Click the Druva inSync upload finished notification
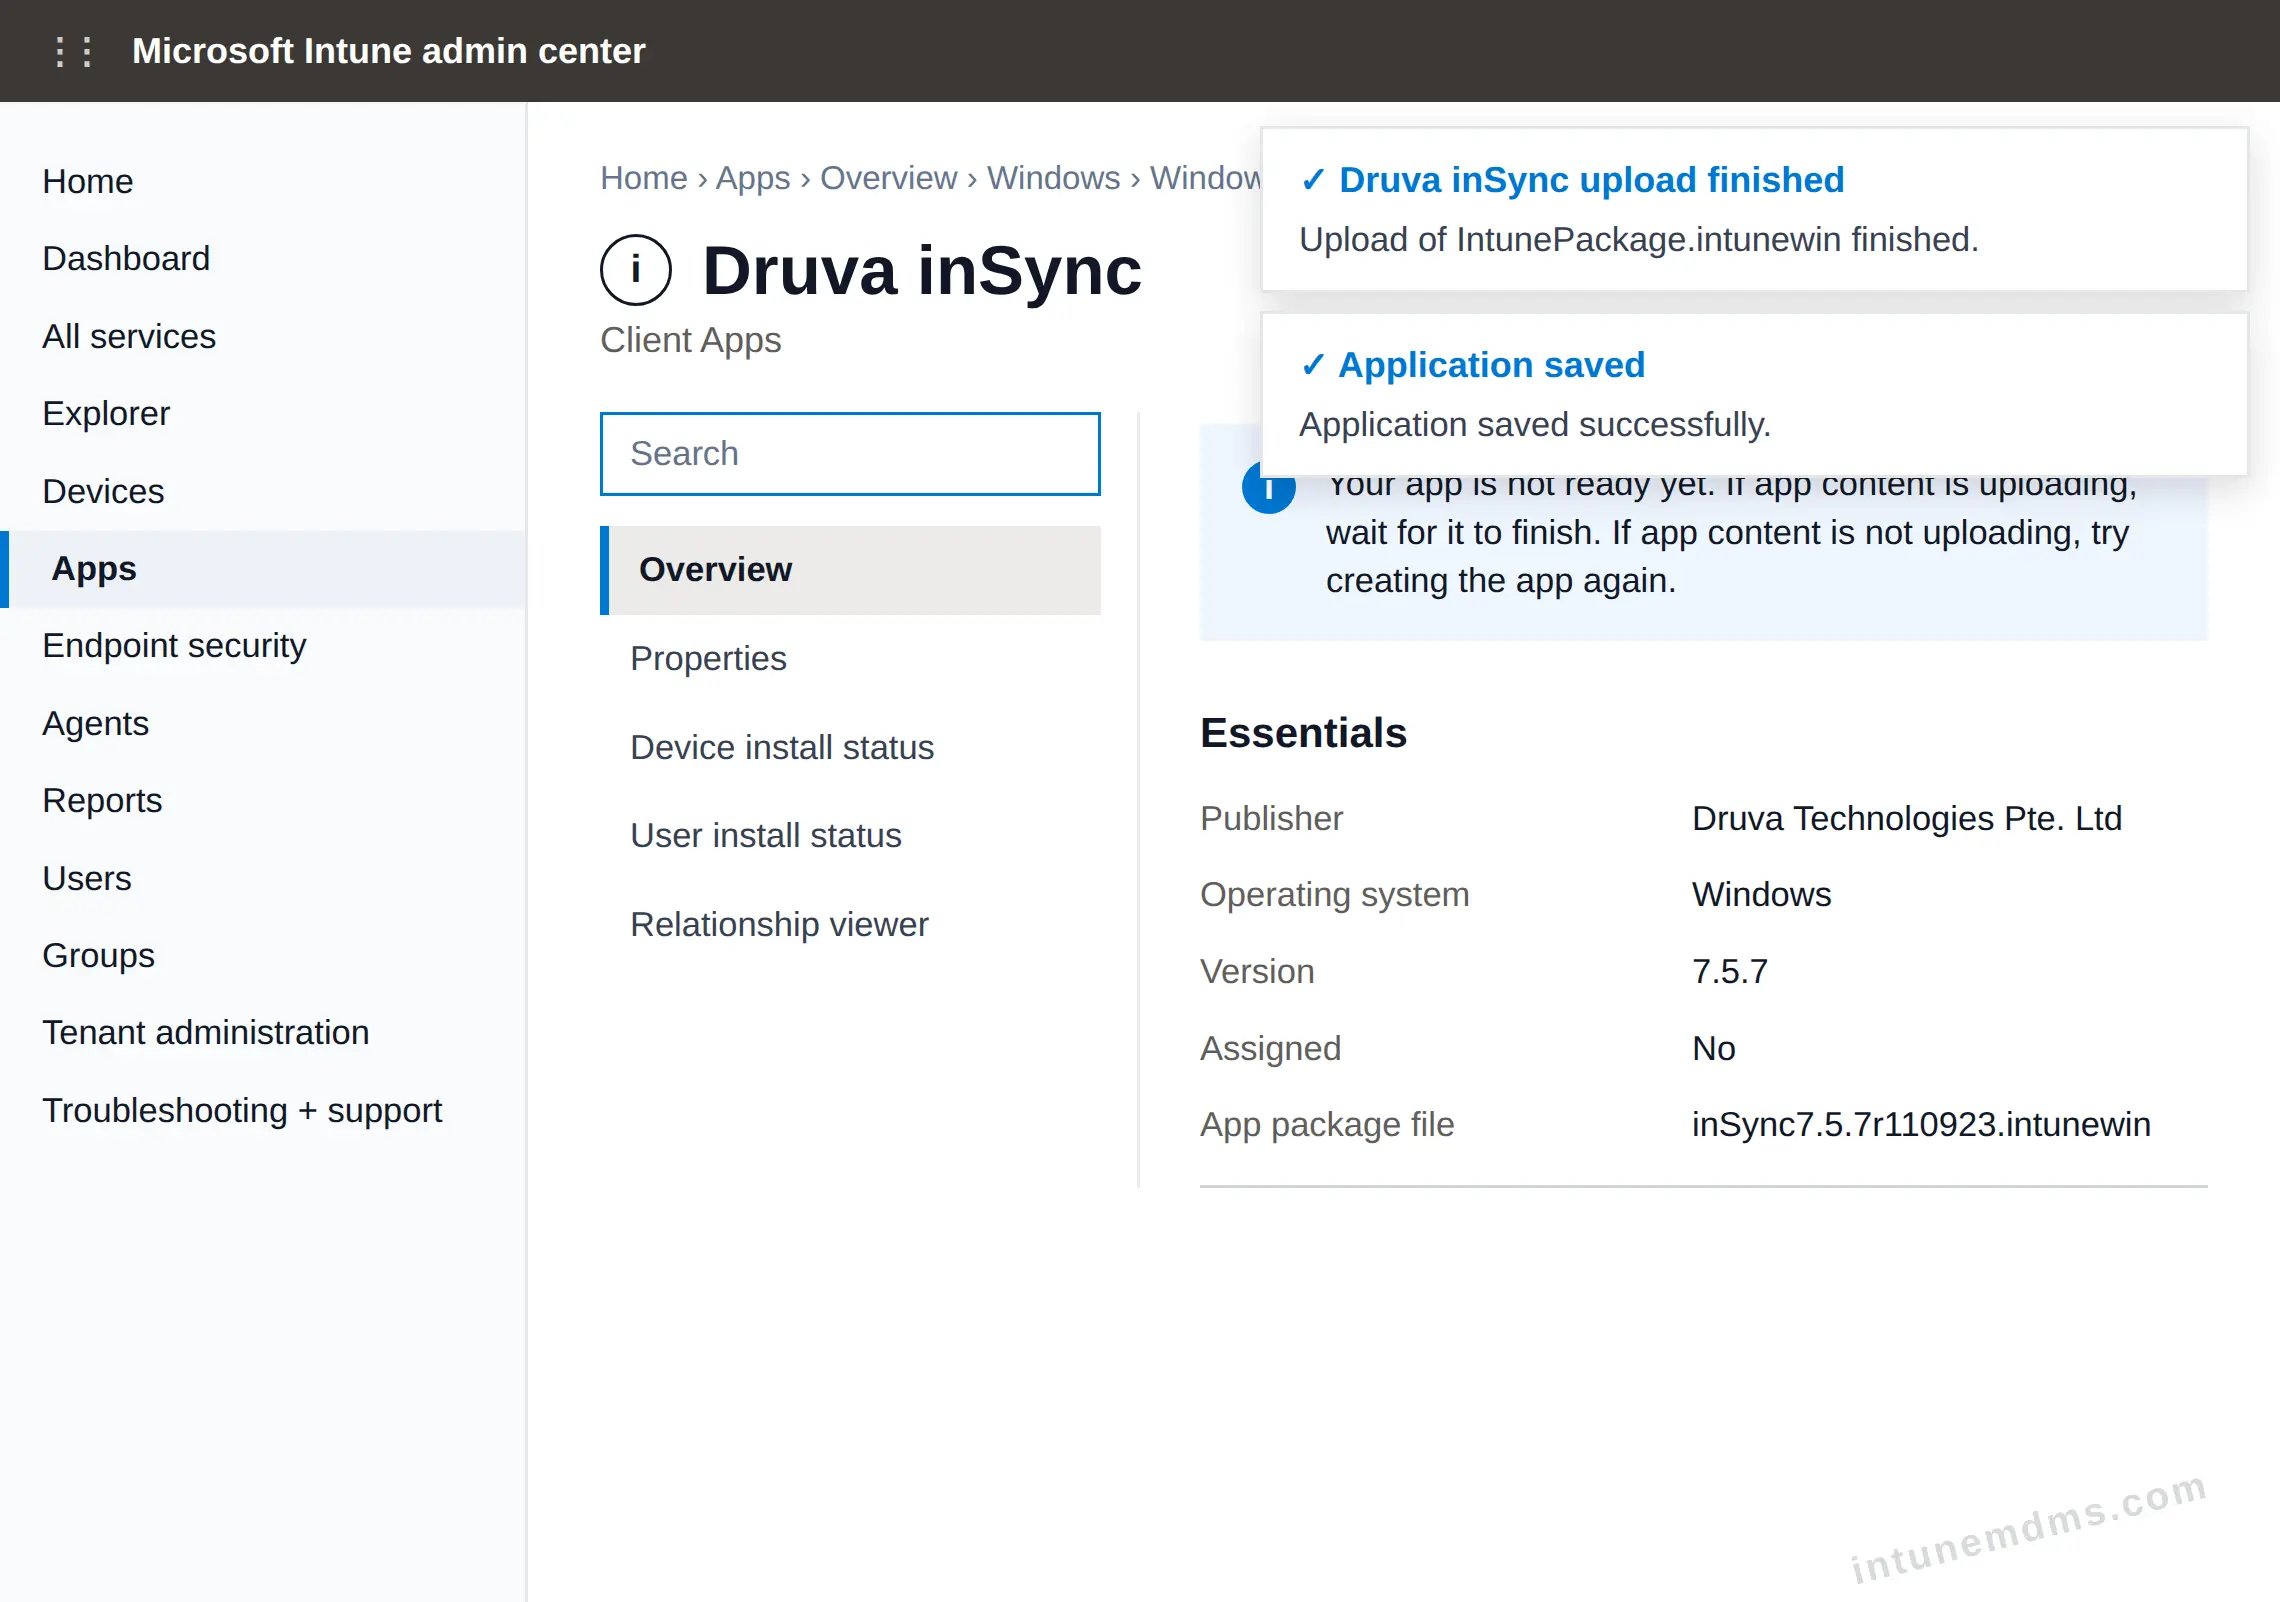Screen dimensions: 2280x1602 pyautogui.click(x=1754, y=209)
